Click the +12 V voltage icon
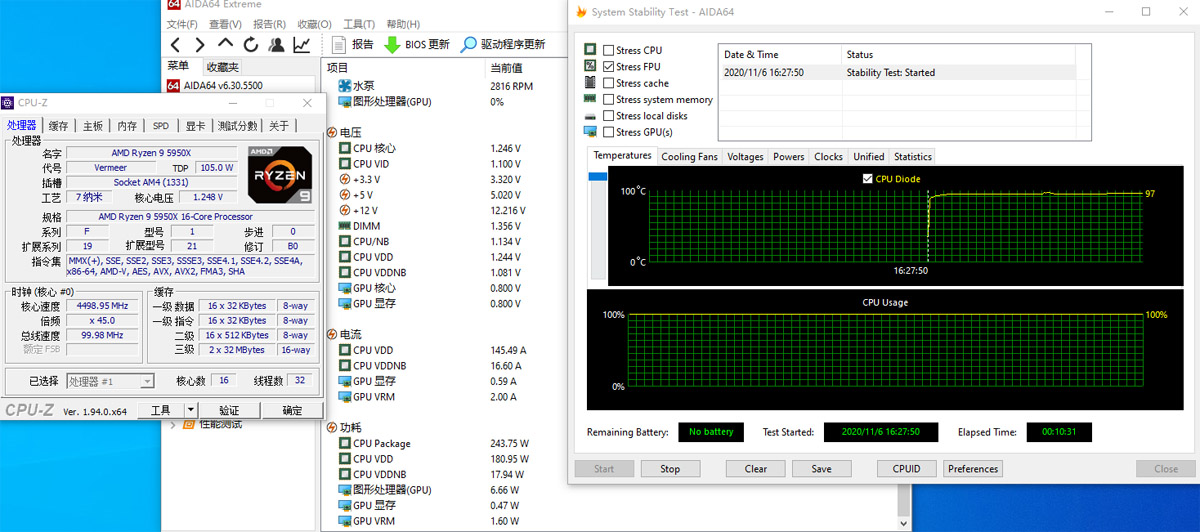1200x532 pixels. pos(345,210)
